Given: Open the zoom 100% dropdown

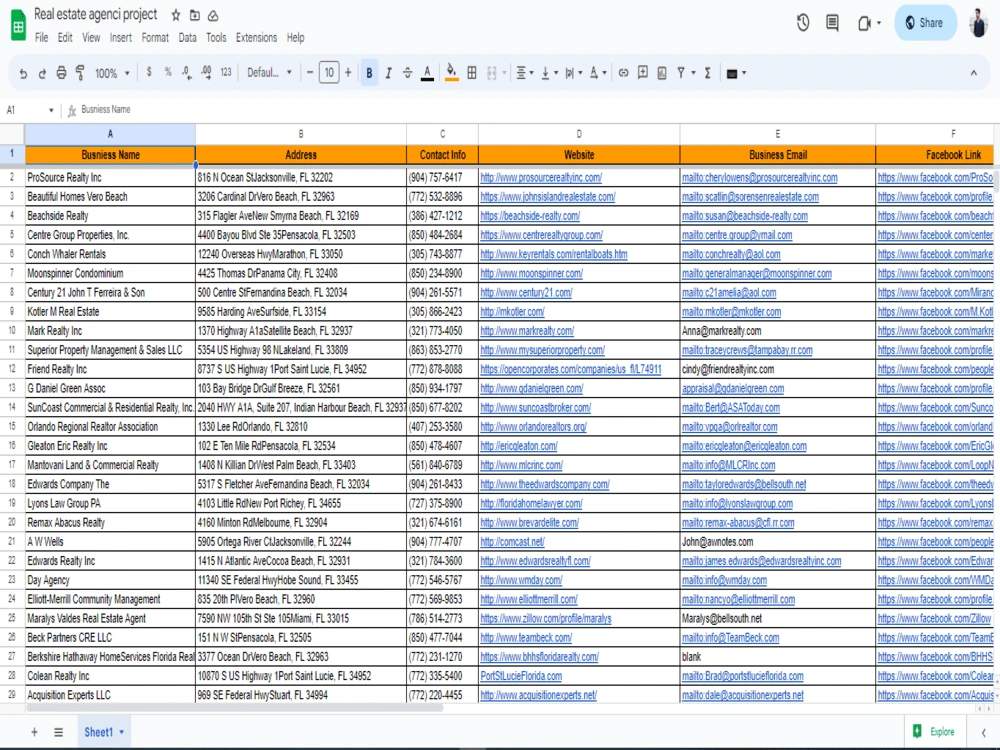Looking at the screenshot, I should click(112, 73).
